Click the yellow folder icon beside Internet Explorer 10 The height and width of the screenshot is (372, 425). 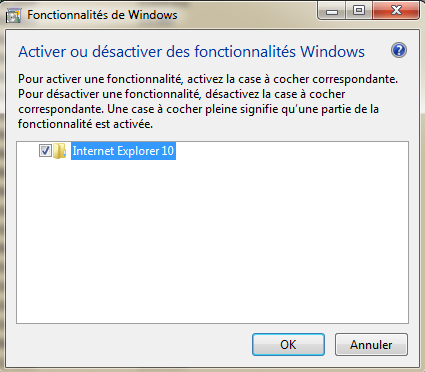(x=60, y=151)
